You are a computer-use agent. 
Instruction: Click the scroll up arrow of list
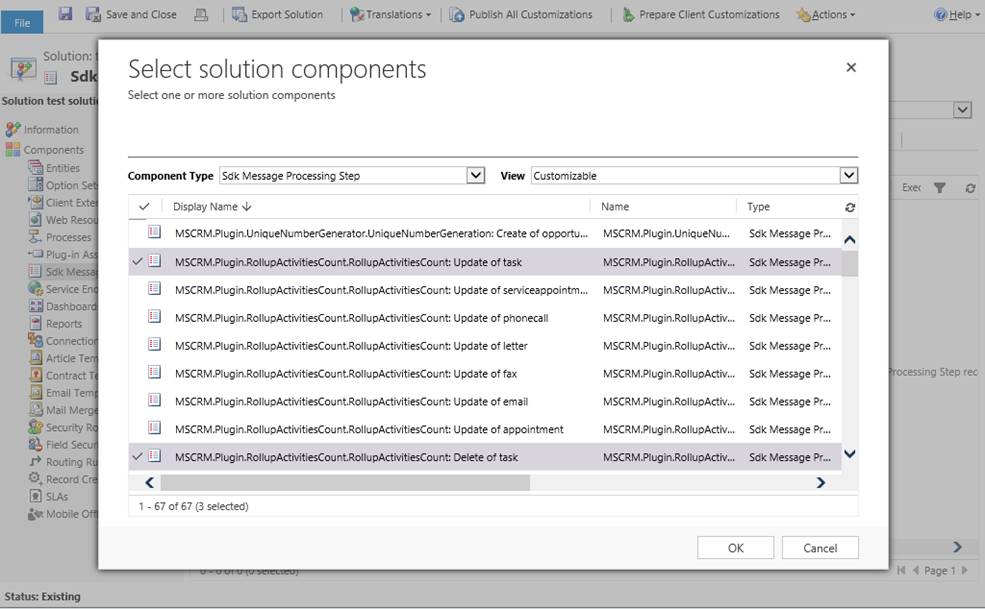click(850, 239)
